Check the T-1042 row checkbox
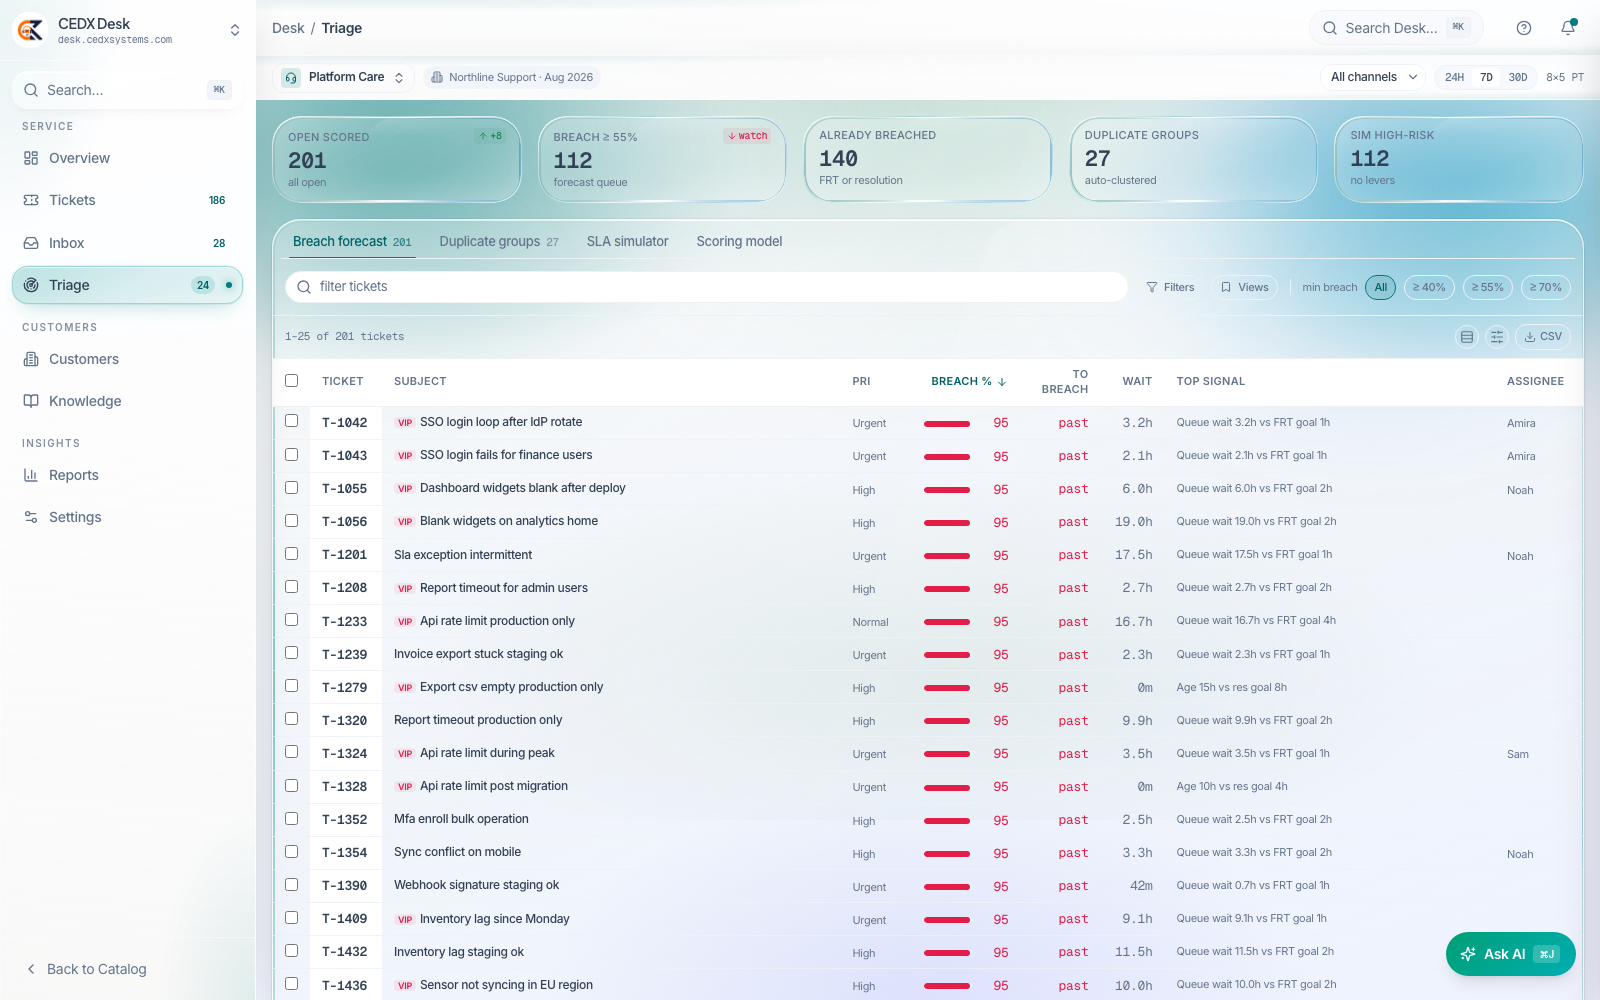Viewport: 1600px width, 1000px height. point(292,421)
